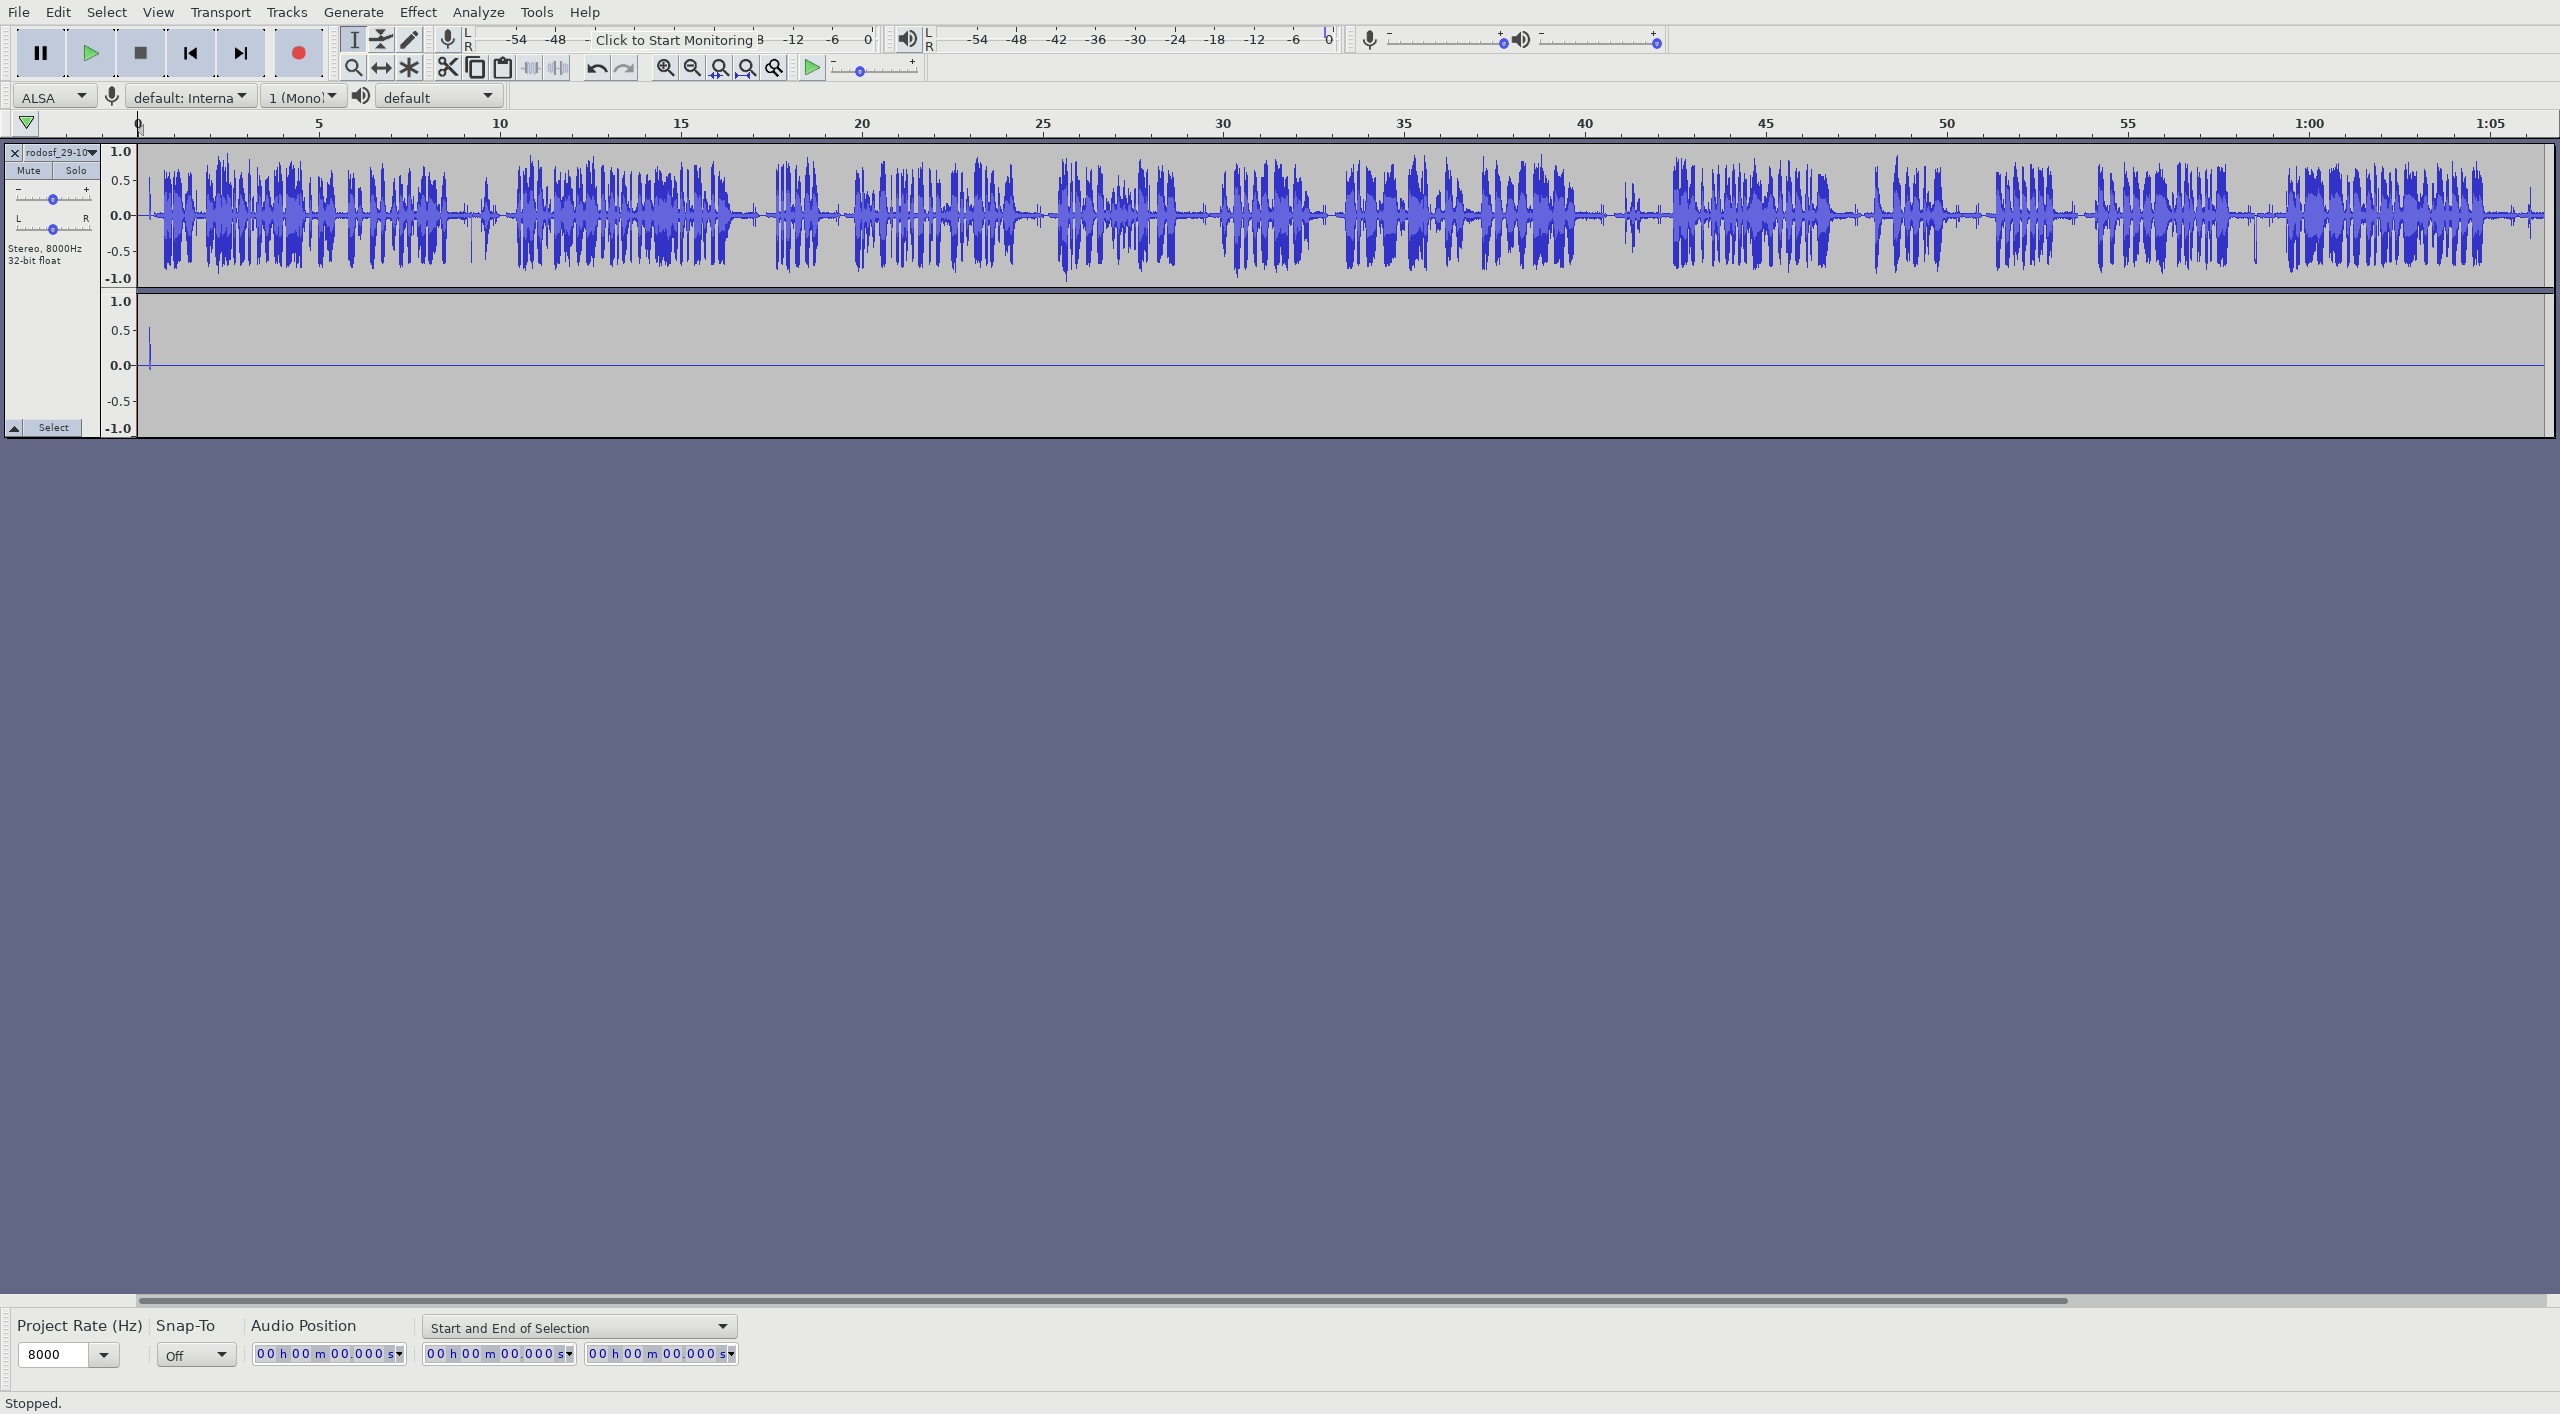Open the rodosf_29-10 track name dropdown
The height and width of the screenshot is (1414, 2560).
(92, 152)
